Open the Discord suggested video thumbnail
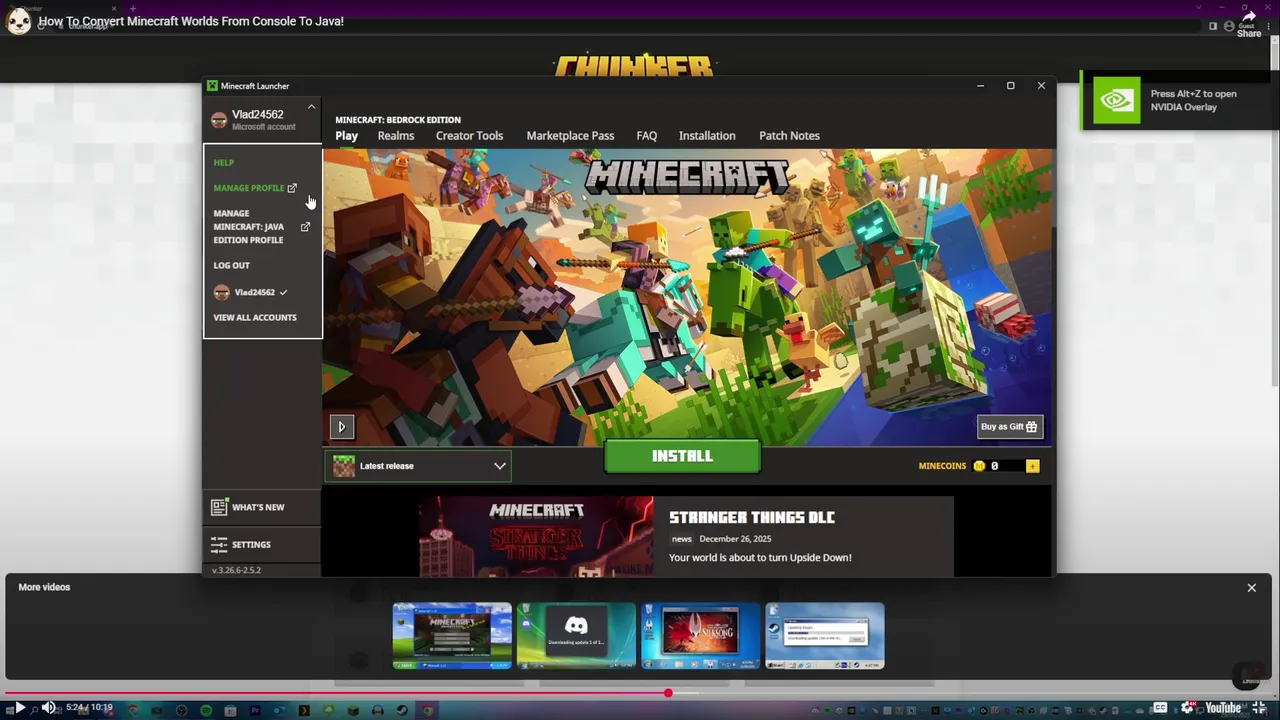Image resolution: width=1280 pixels, height=720 pixels. point(576,636)
